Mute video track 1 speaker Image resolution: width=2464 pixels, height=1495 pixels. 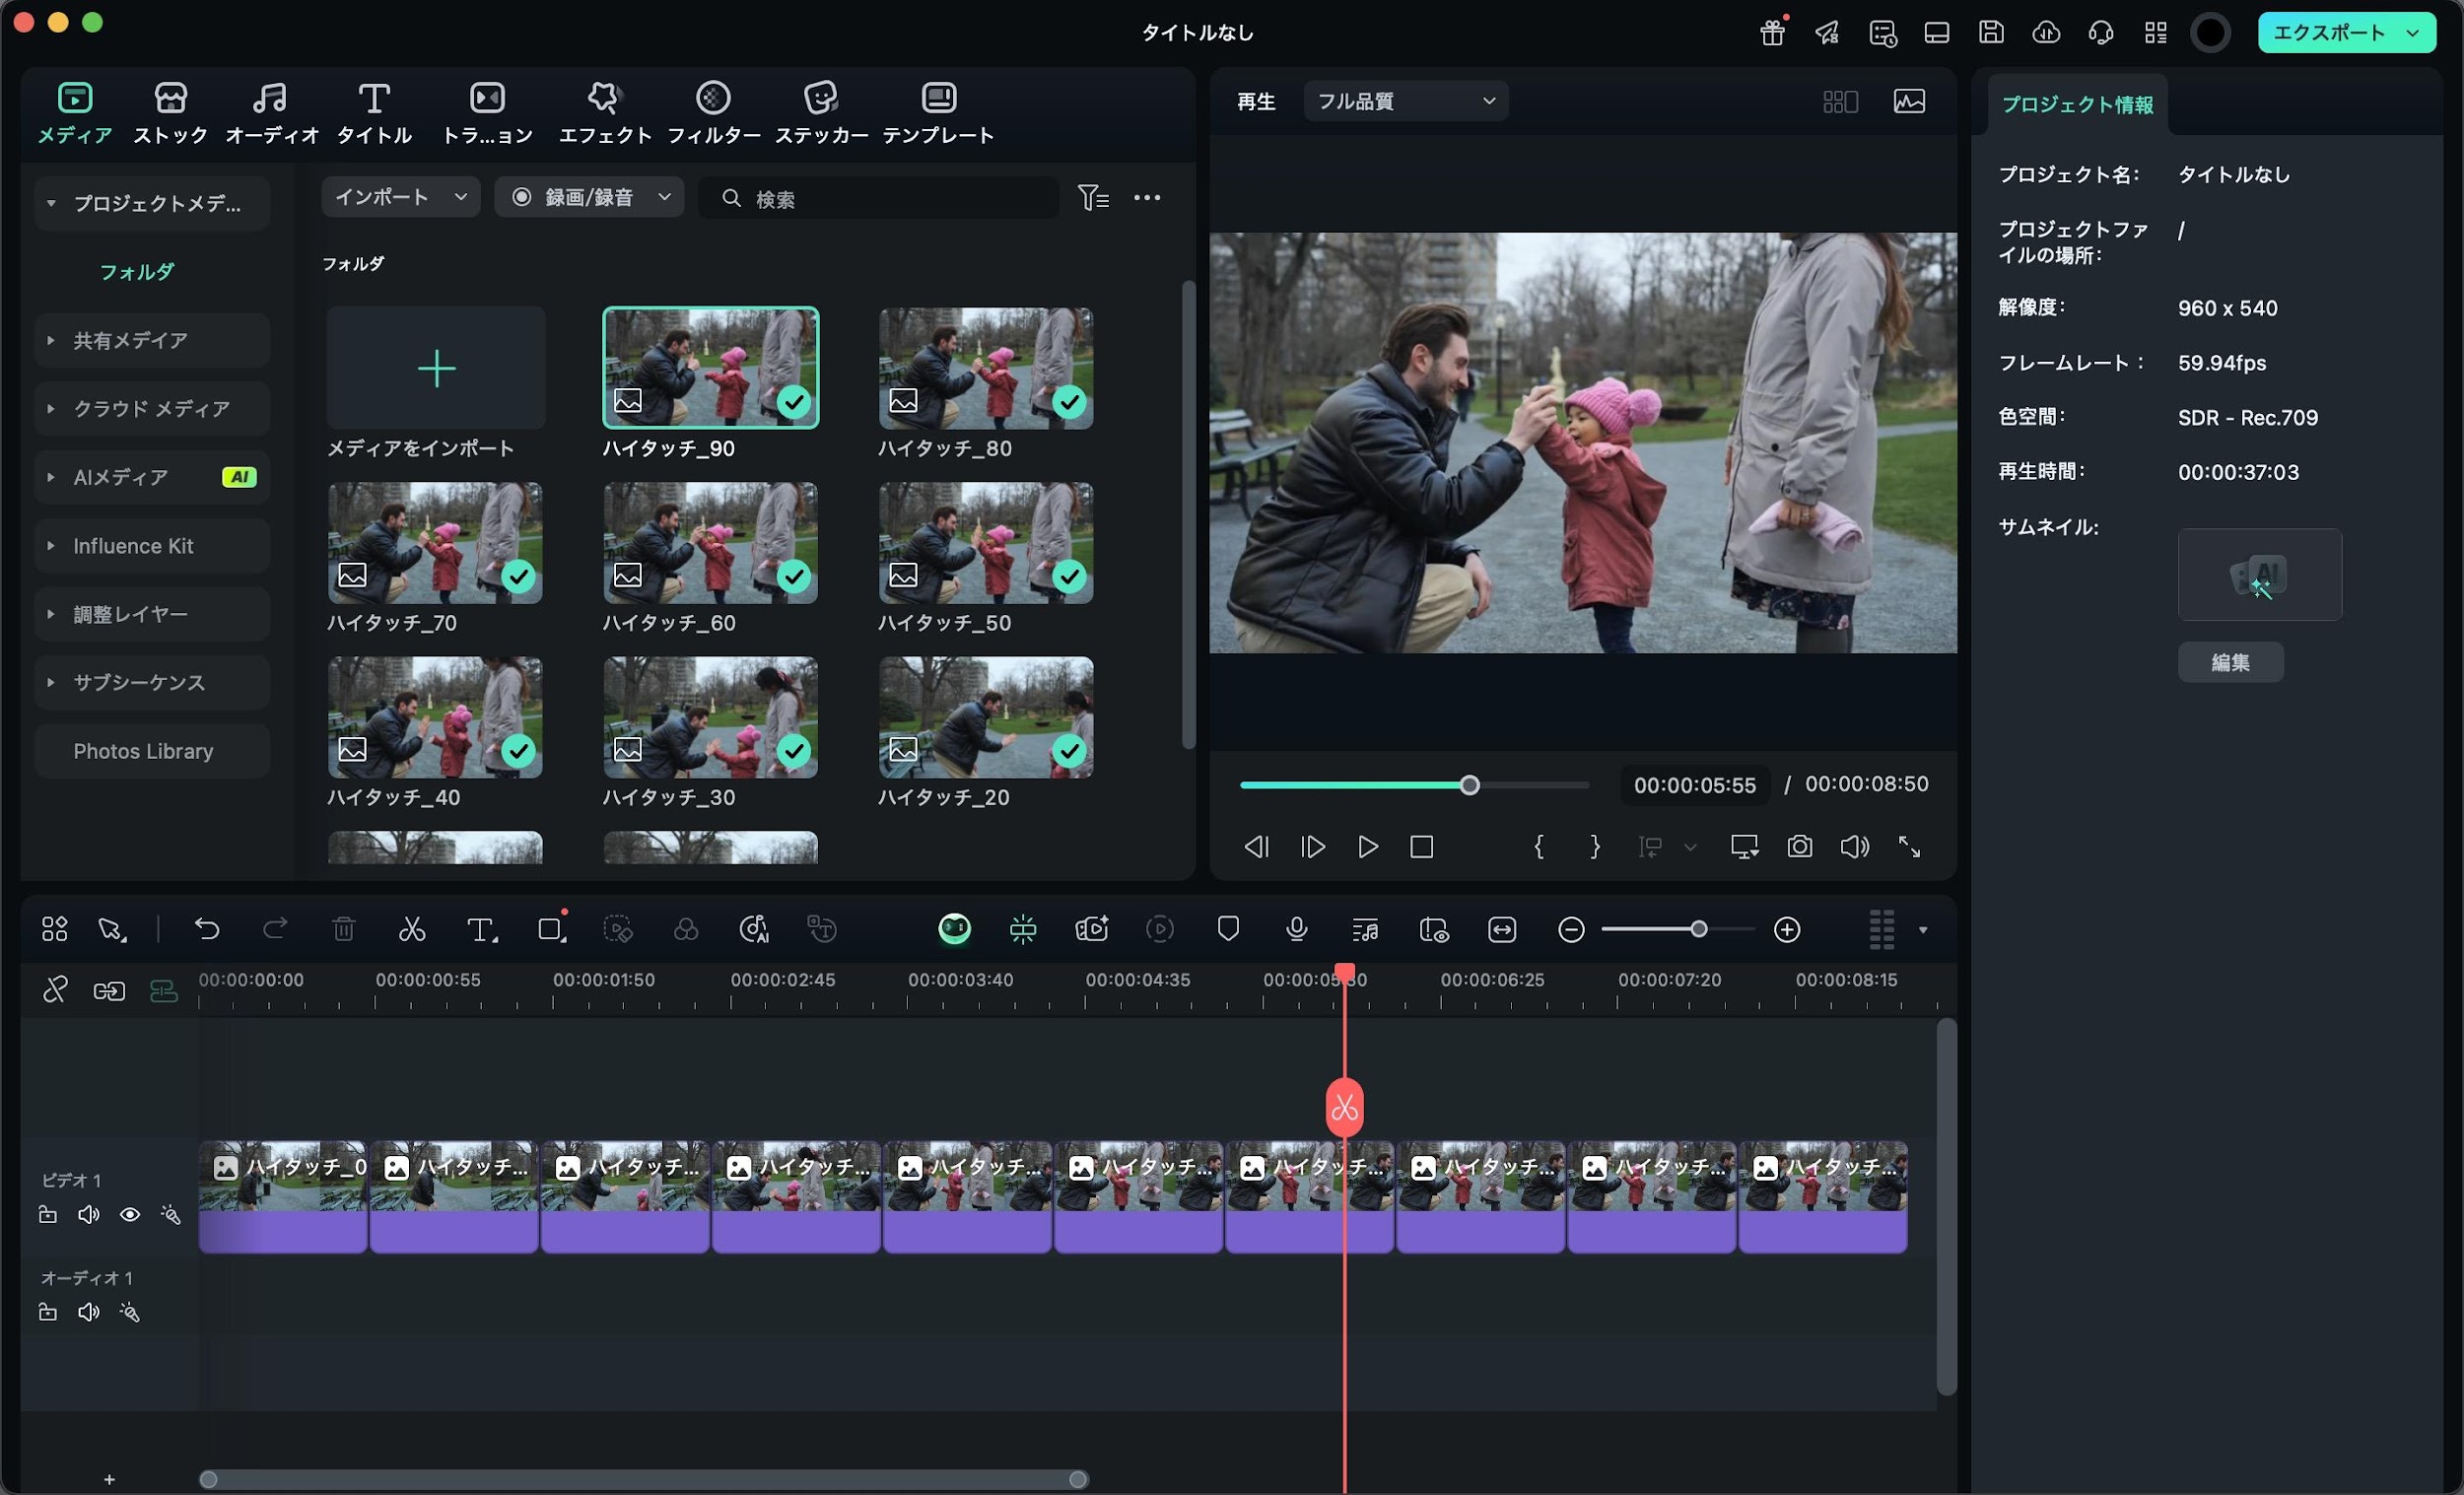89,1214
